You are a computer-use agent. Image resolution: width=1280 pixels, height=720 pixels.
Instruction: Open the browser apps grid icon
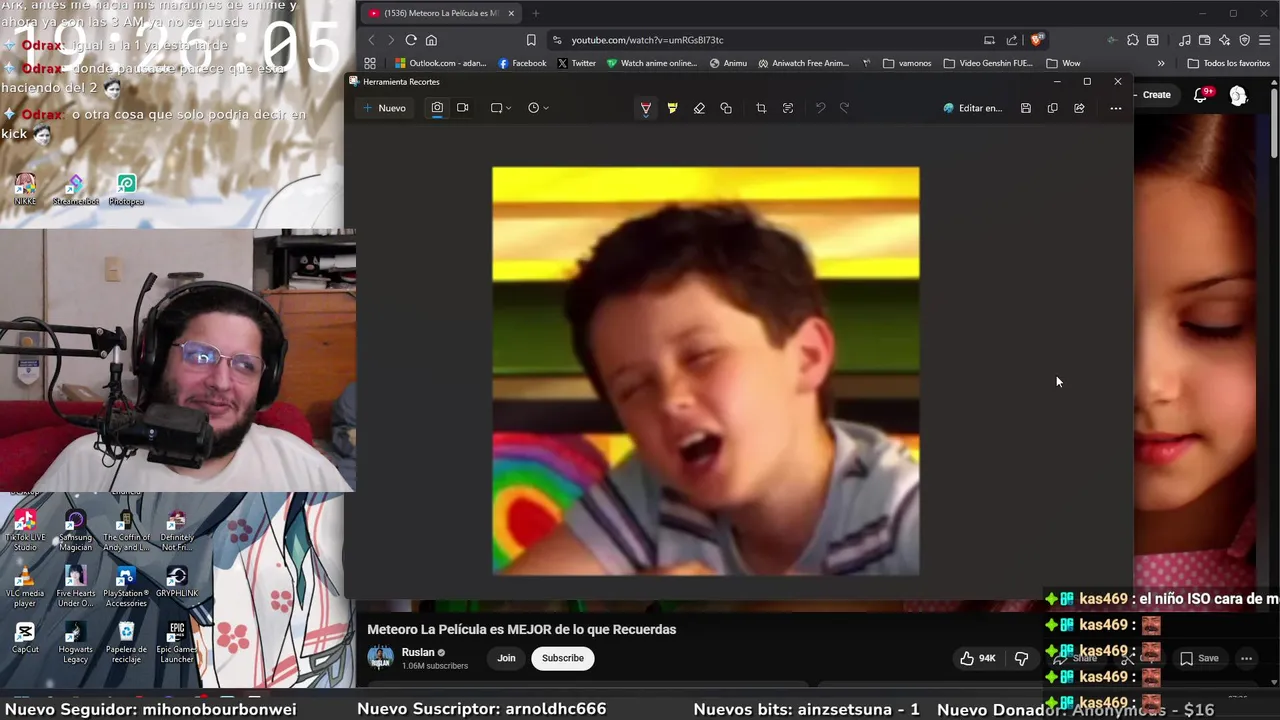[370, 63]
